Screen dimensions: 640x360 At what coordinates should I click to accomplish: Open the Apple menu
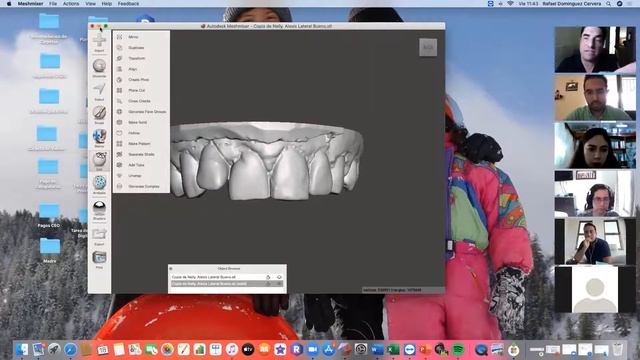point(9,4)
